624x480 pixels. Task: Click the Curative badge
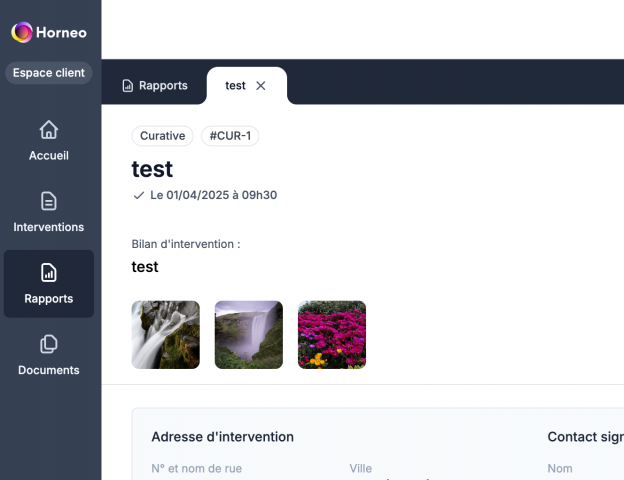coord(162,136)
